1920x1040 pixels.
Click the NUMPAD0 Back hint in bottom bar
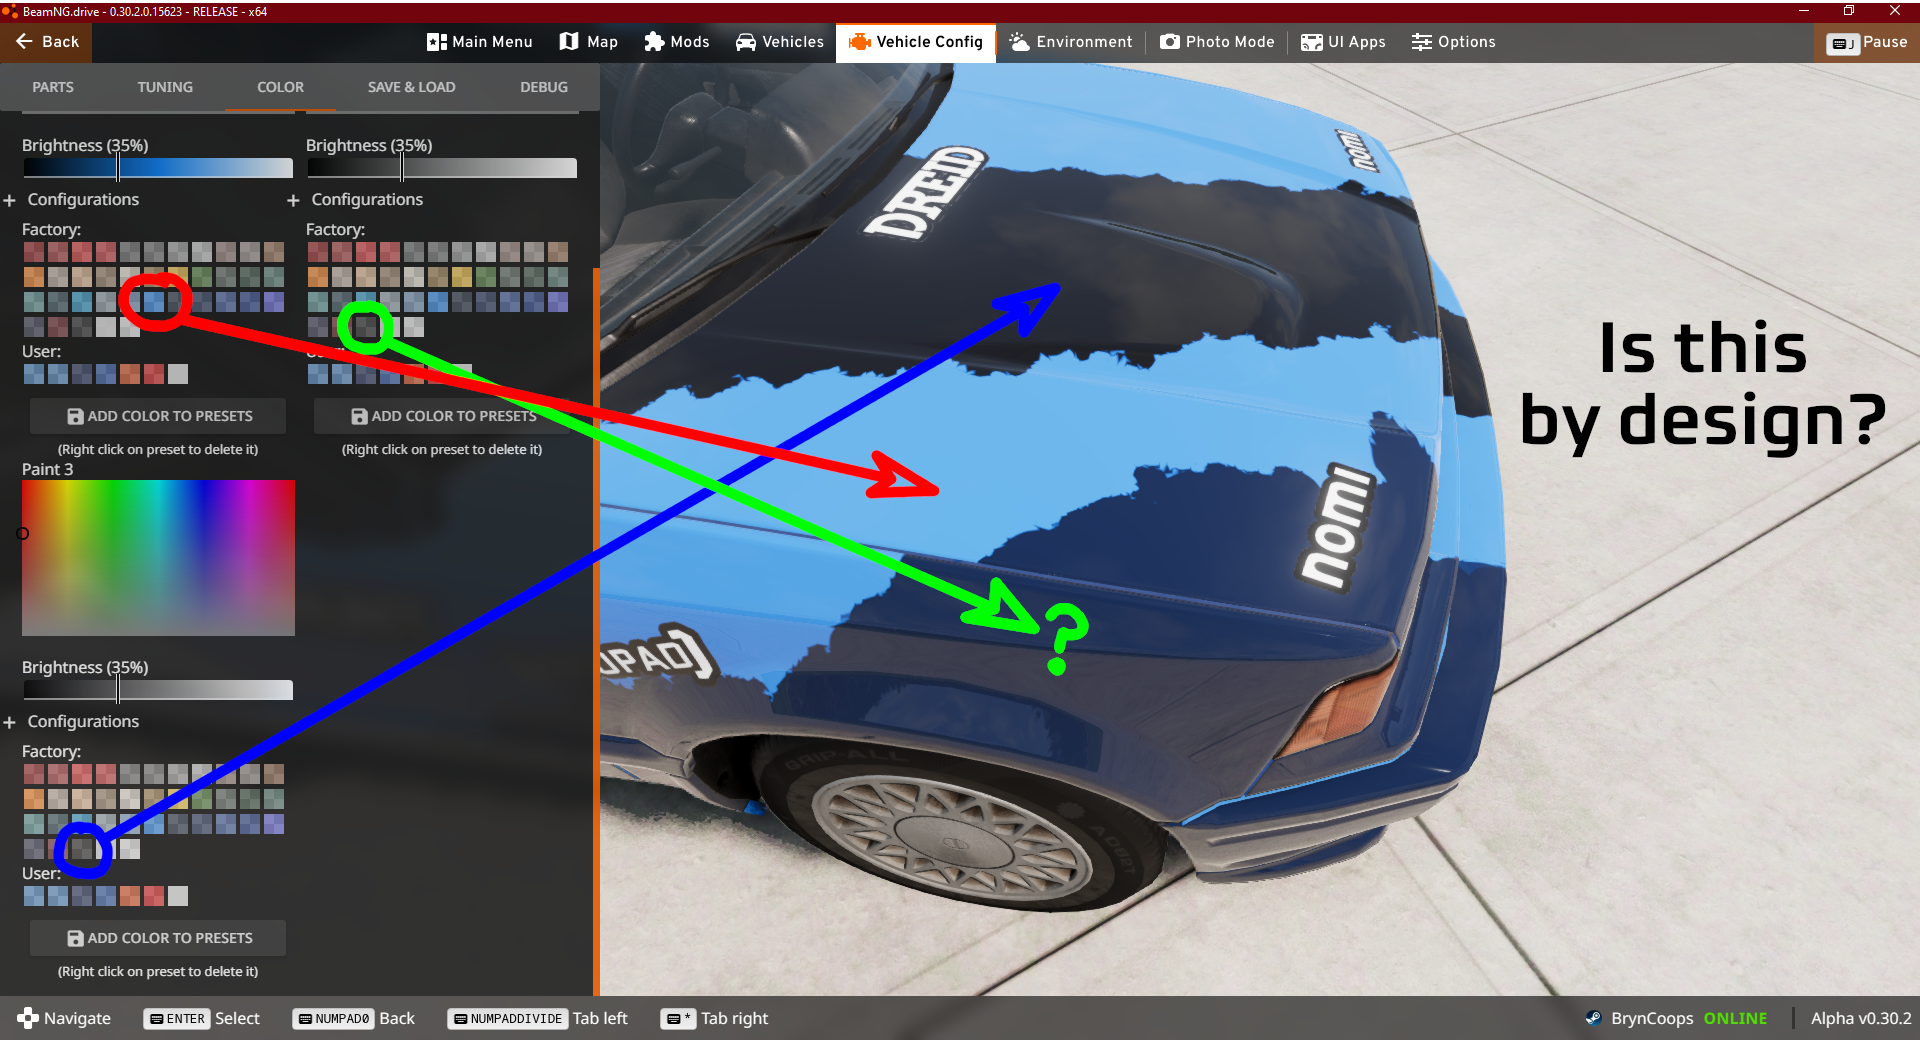[353, 1018]
